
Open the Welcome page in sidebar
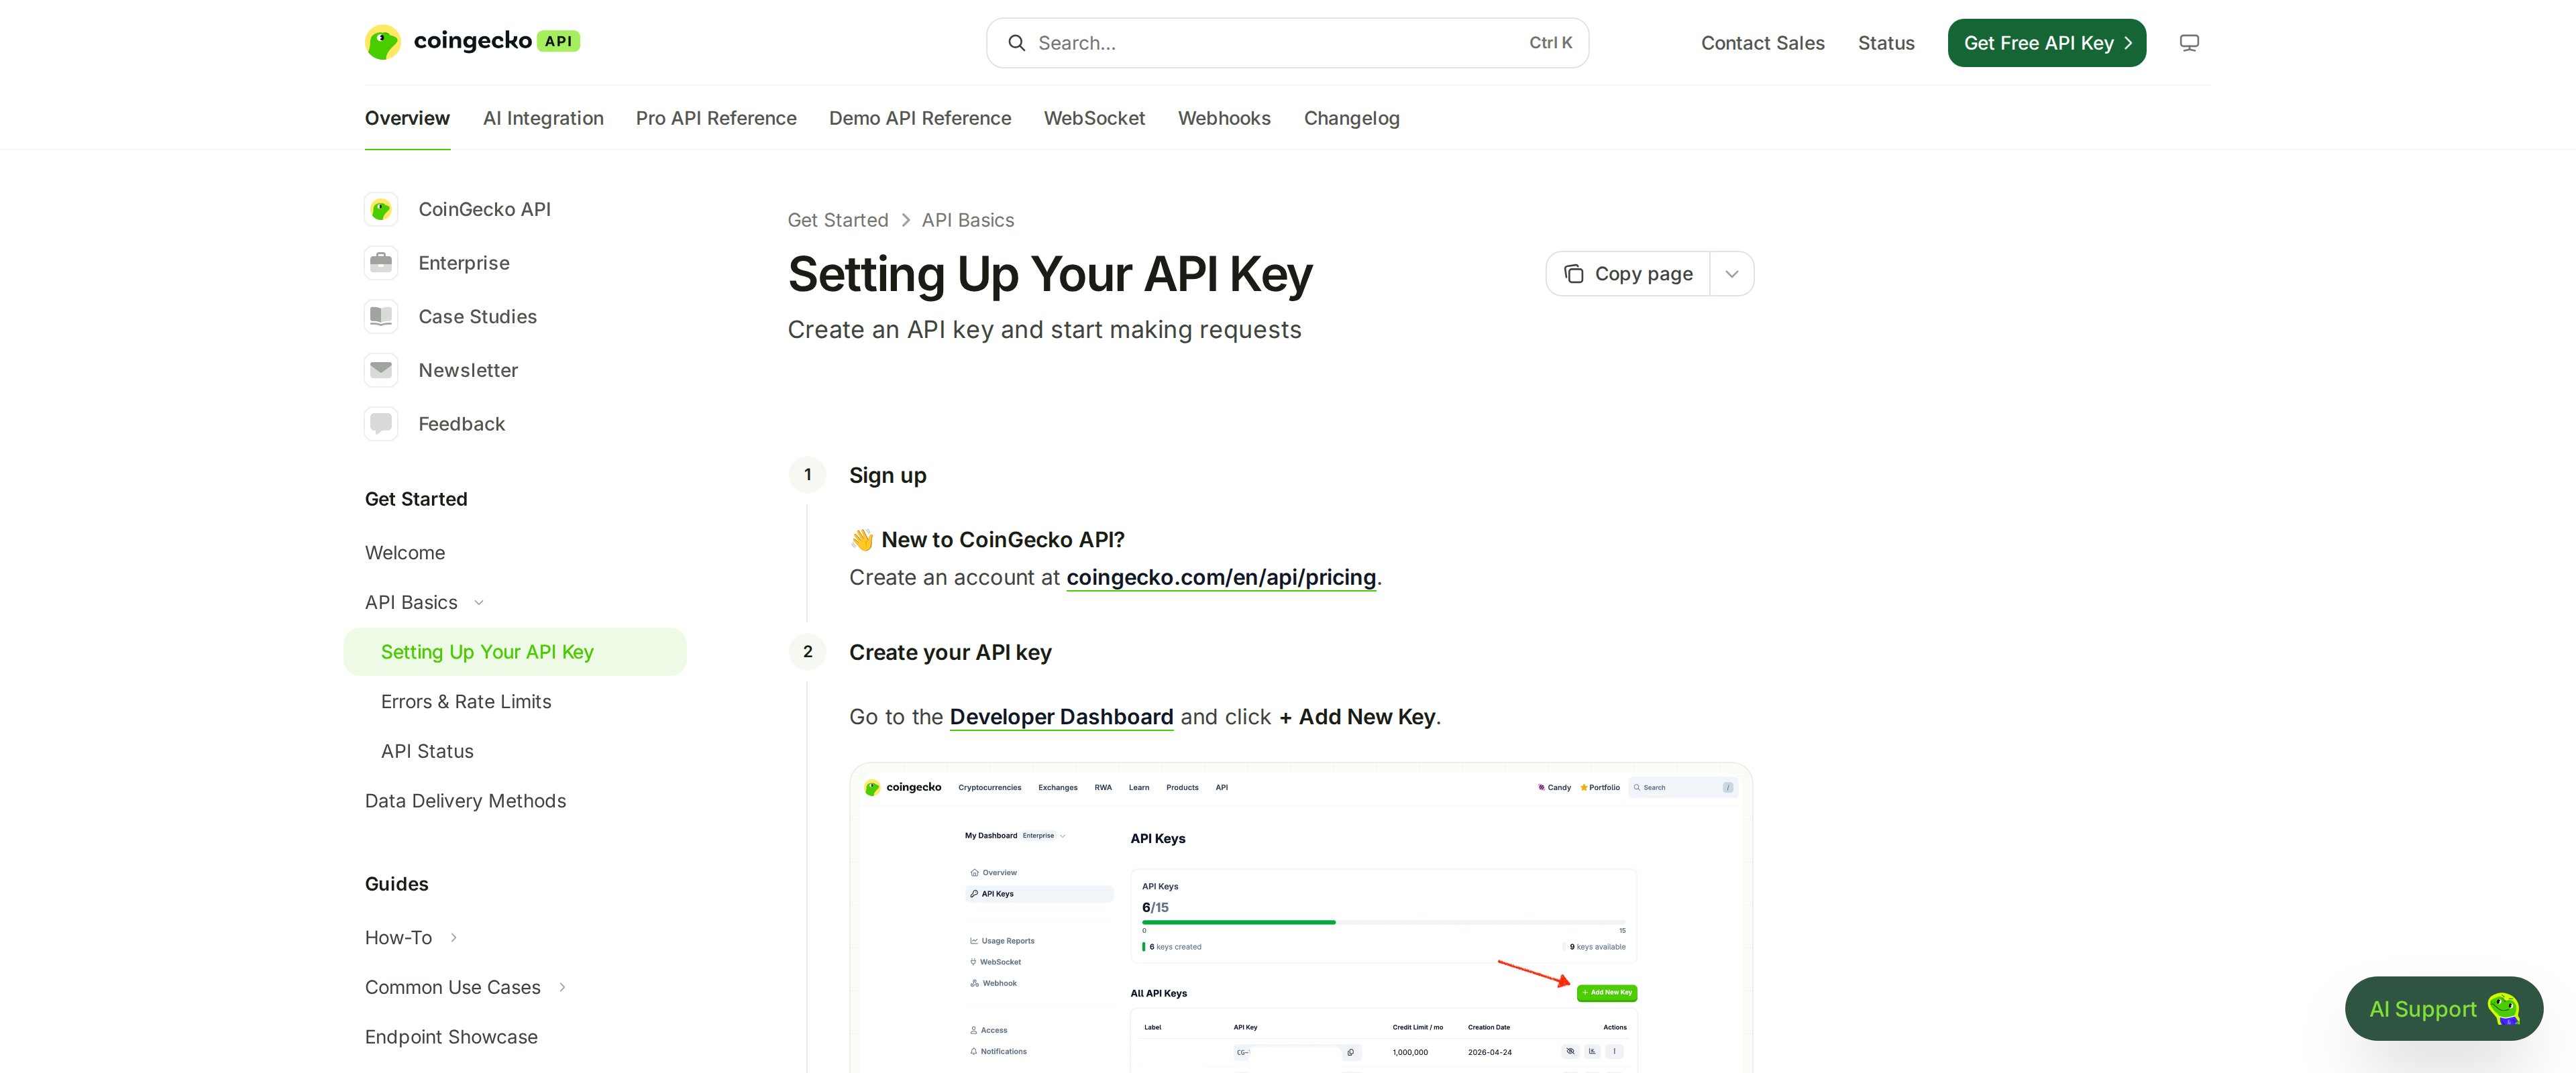click(405, 552)
